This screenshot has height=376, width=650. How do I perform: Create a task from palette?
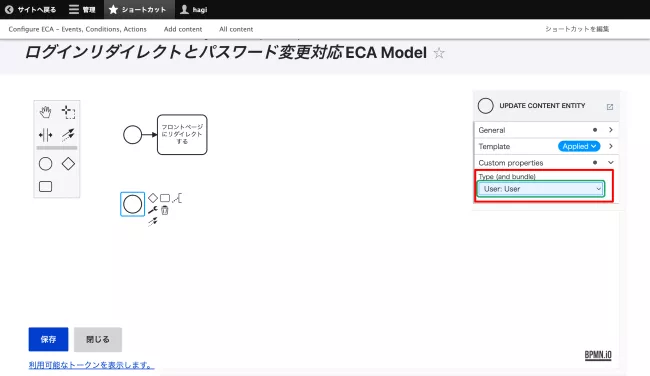click(x=46, y=187)
